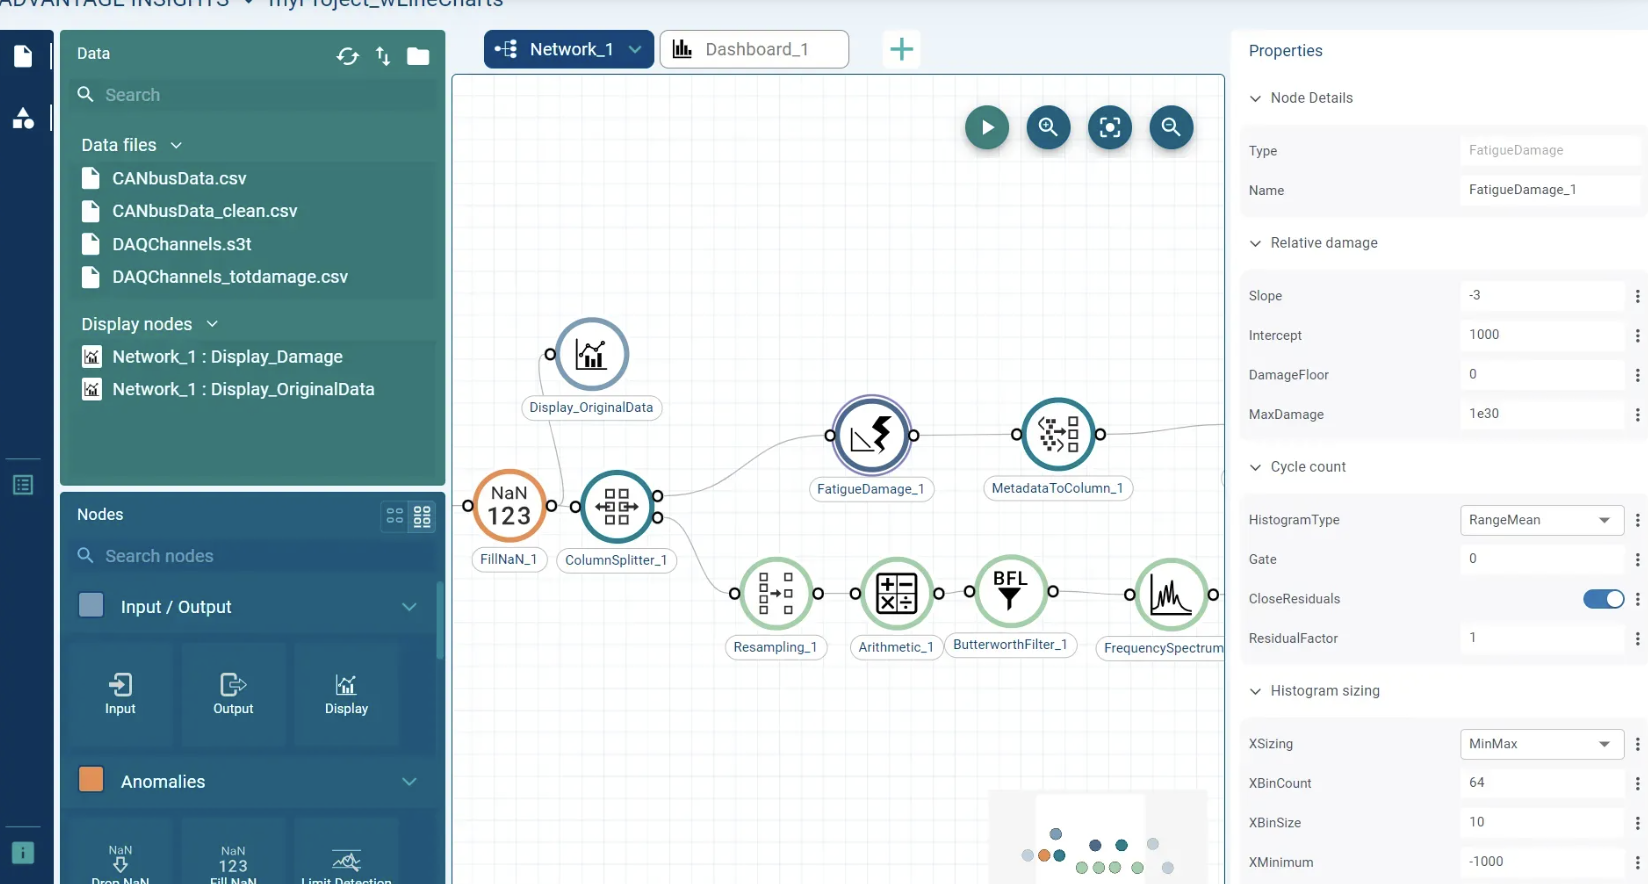
Task: Open the shapes icon in left sidebar
Action: (23, 118)
